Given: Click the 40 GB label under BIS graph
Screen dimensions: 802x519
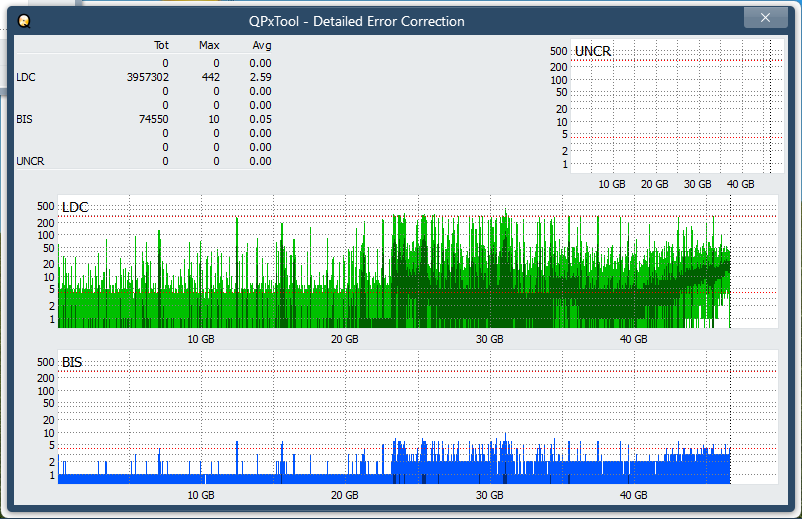Looking at the screenshot, I should [634, 495].
